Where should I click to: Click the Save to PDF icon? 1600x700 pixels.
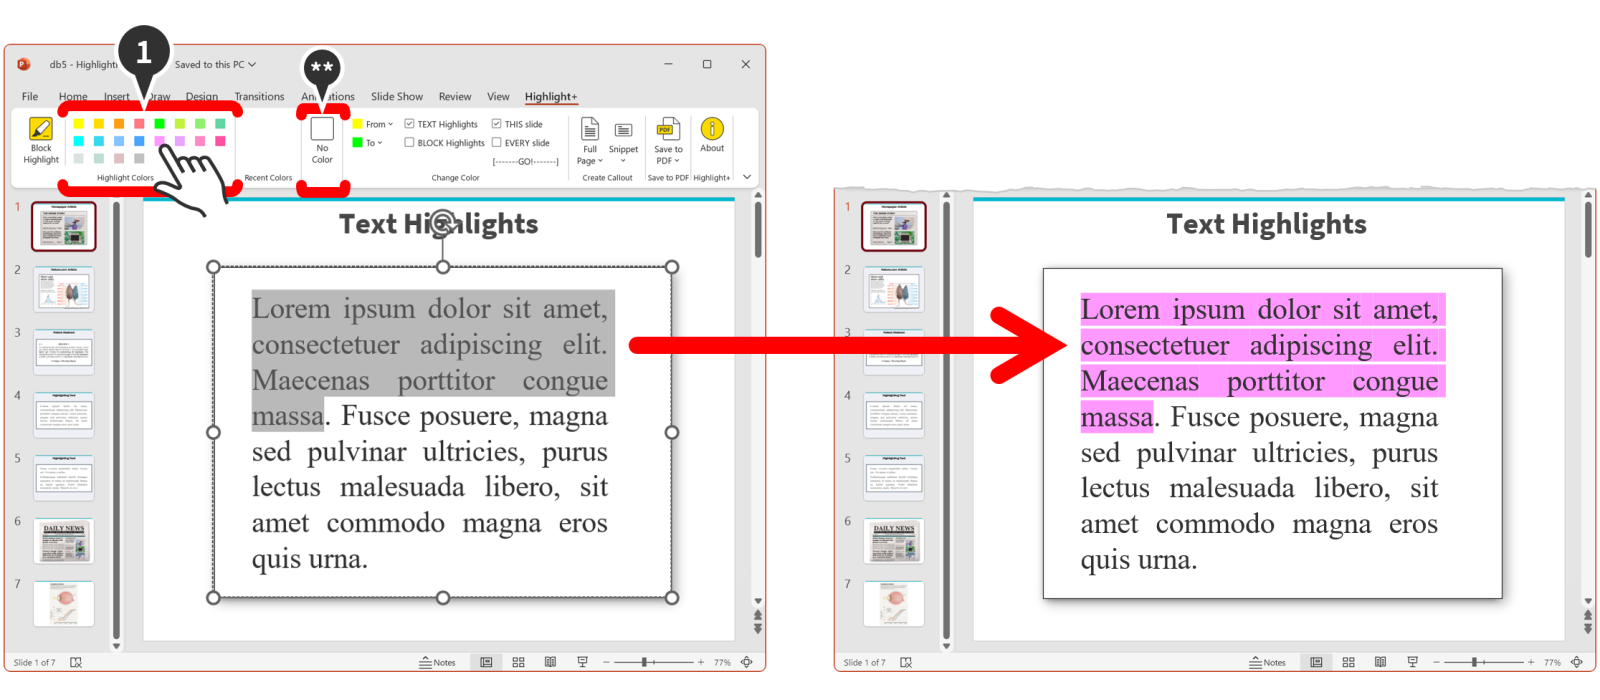coord(667,130)
